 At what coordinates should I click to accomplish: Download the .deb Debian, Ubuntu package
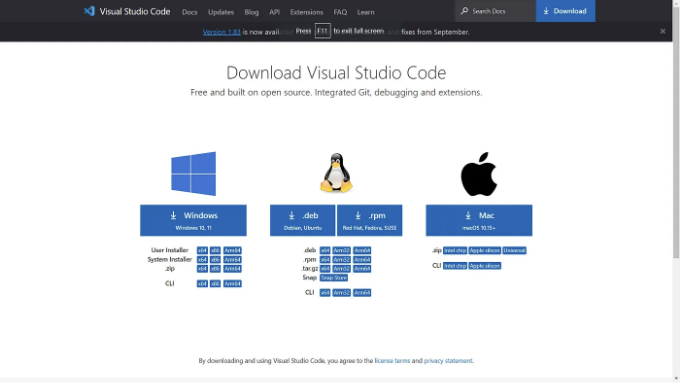pyautogui.click(x=303, y=220)
